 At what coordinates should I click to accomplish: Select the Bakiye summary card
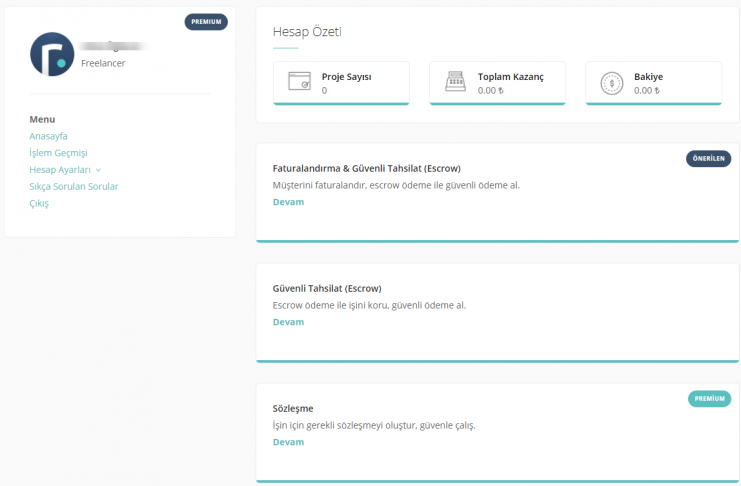(x=654, y=83)
